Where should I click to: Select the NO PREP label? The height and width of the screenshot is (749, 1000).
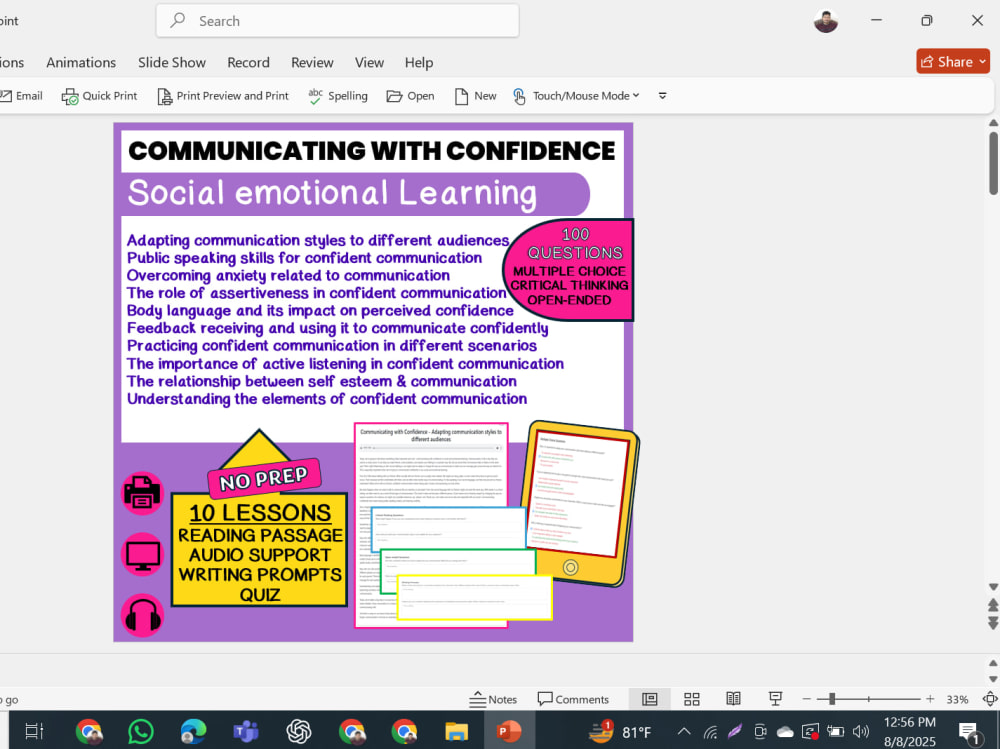coord(263,478)
